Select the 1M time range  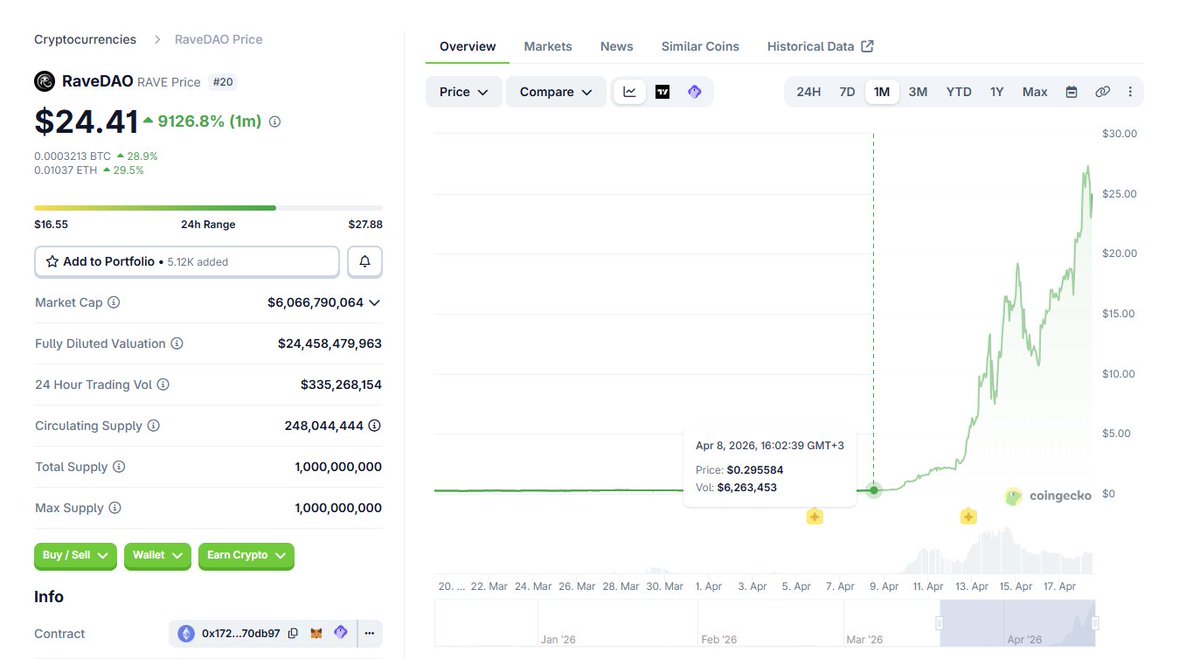click(x=882, y=92)
